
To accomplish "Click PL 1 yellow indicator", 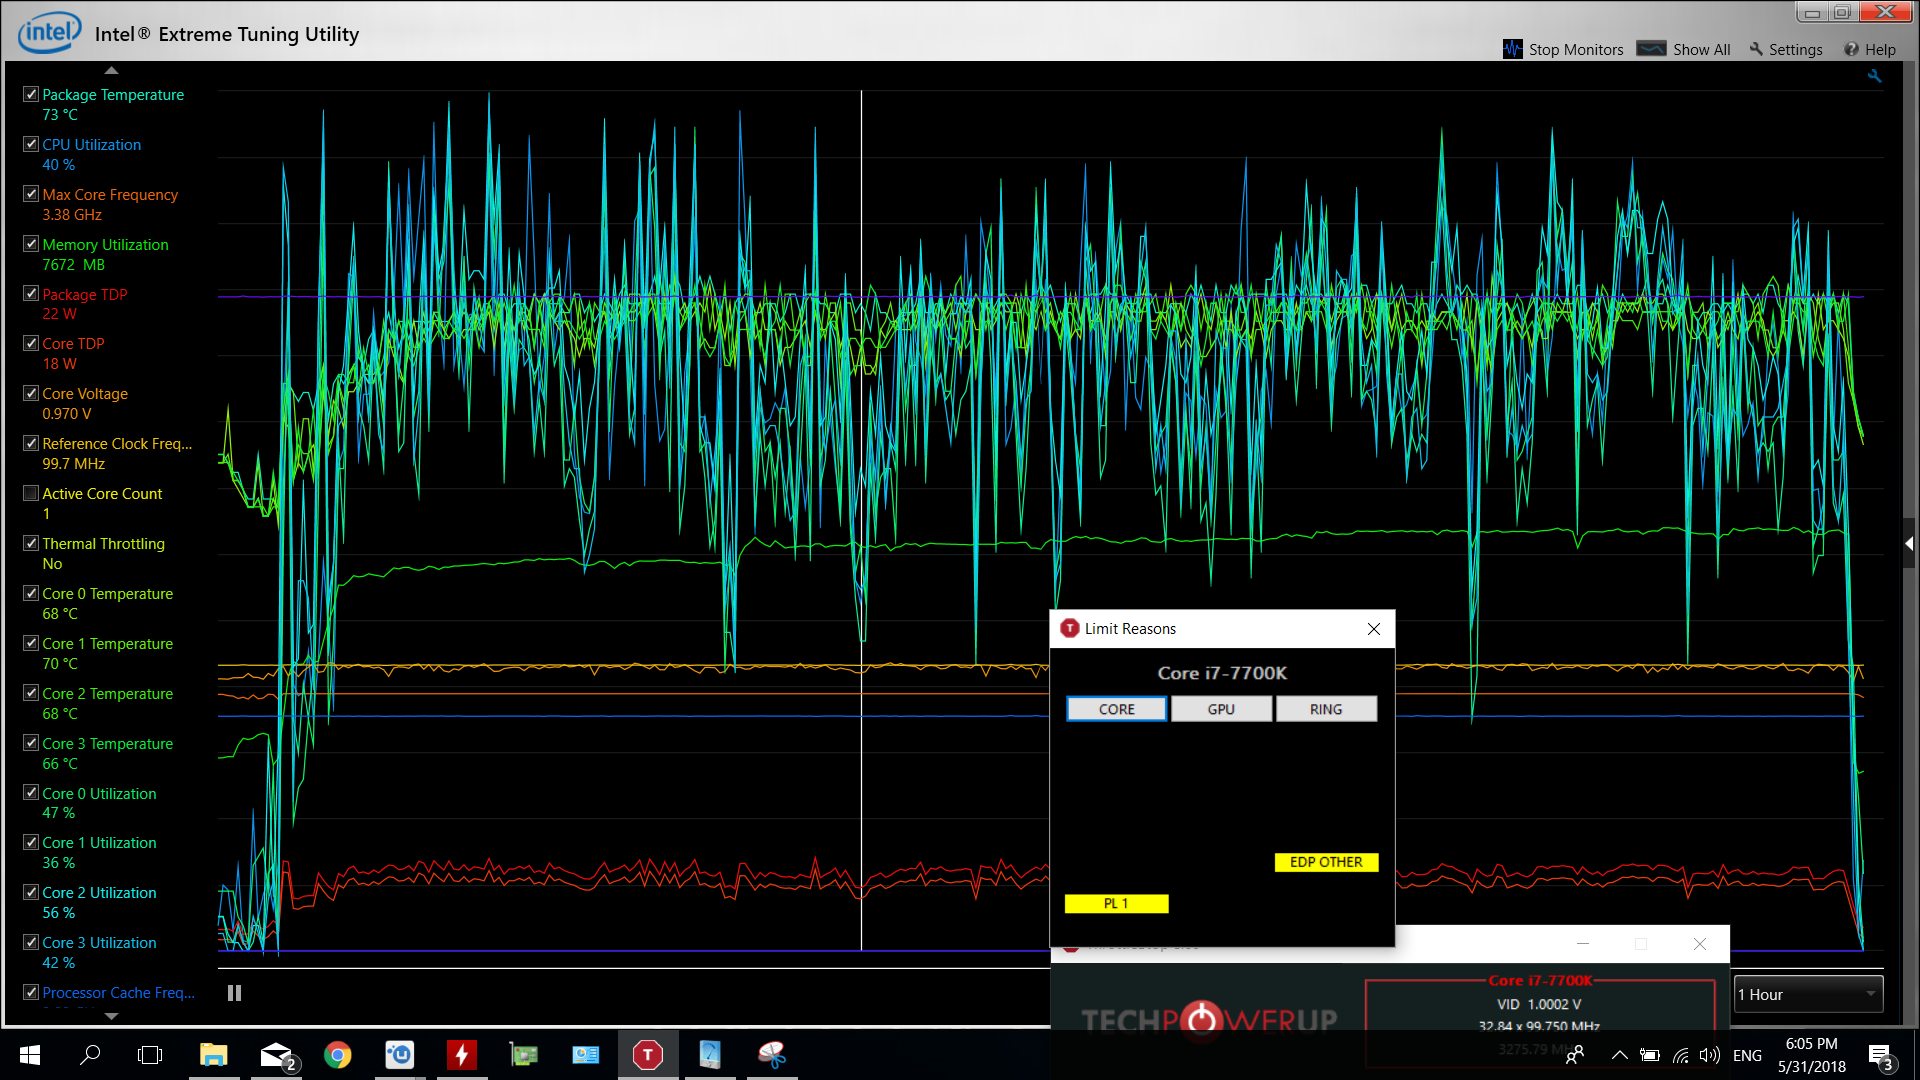I will click(1116, 903).
